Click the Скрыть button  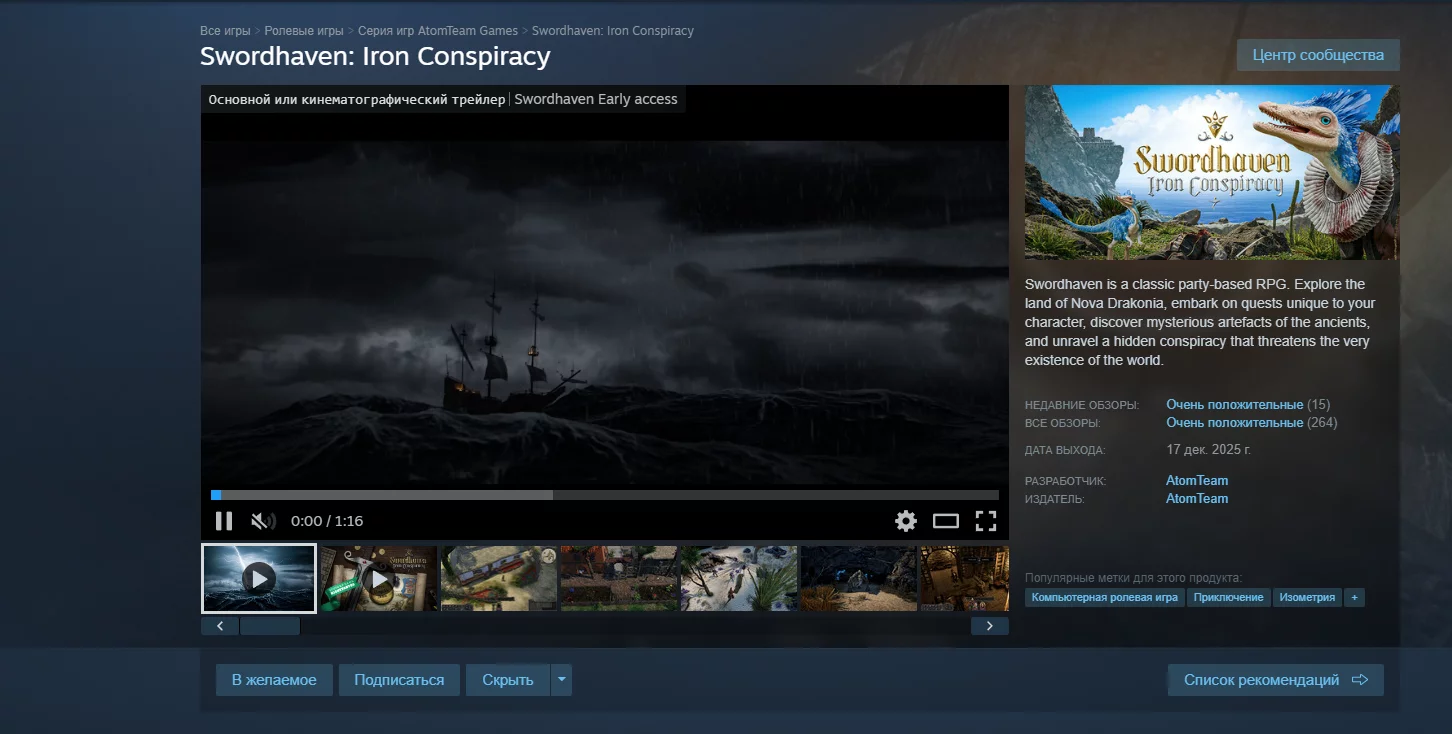pyautogui.click(x=508, y=680)
